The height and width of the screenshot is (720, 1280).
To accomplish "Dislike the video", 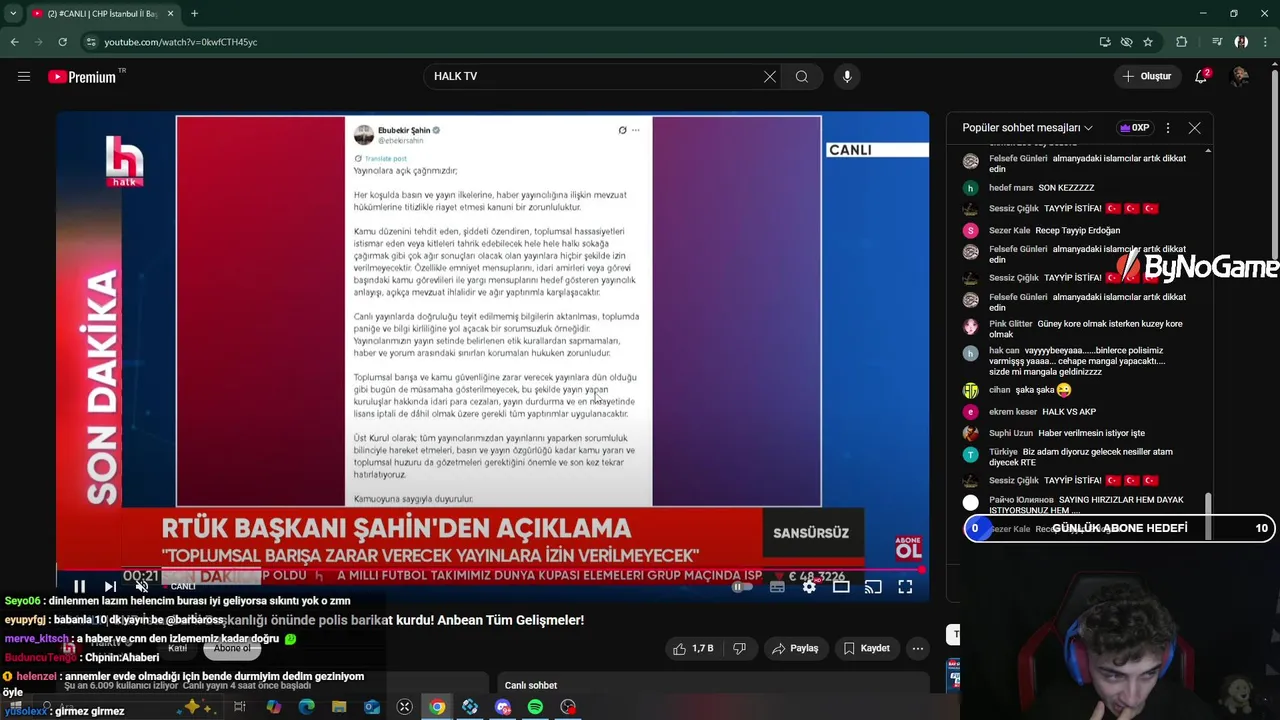I will coord(739,648).
